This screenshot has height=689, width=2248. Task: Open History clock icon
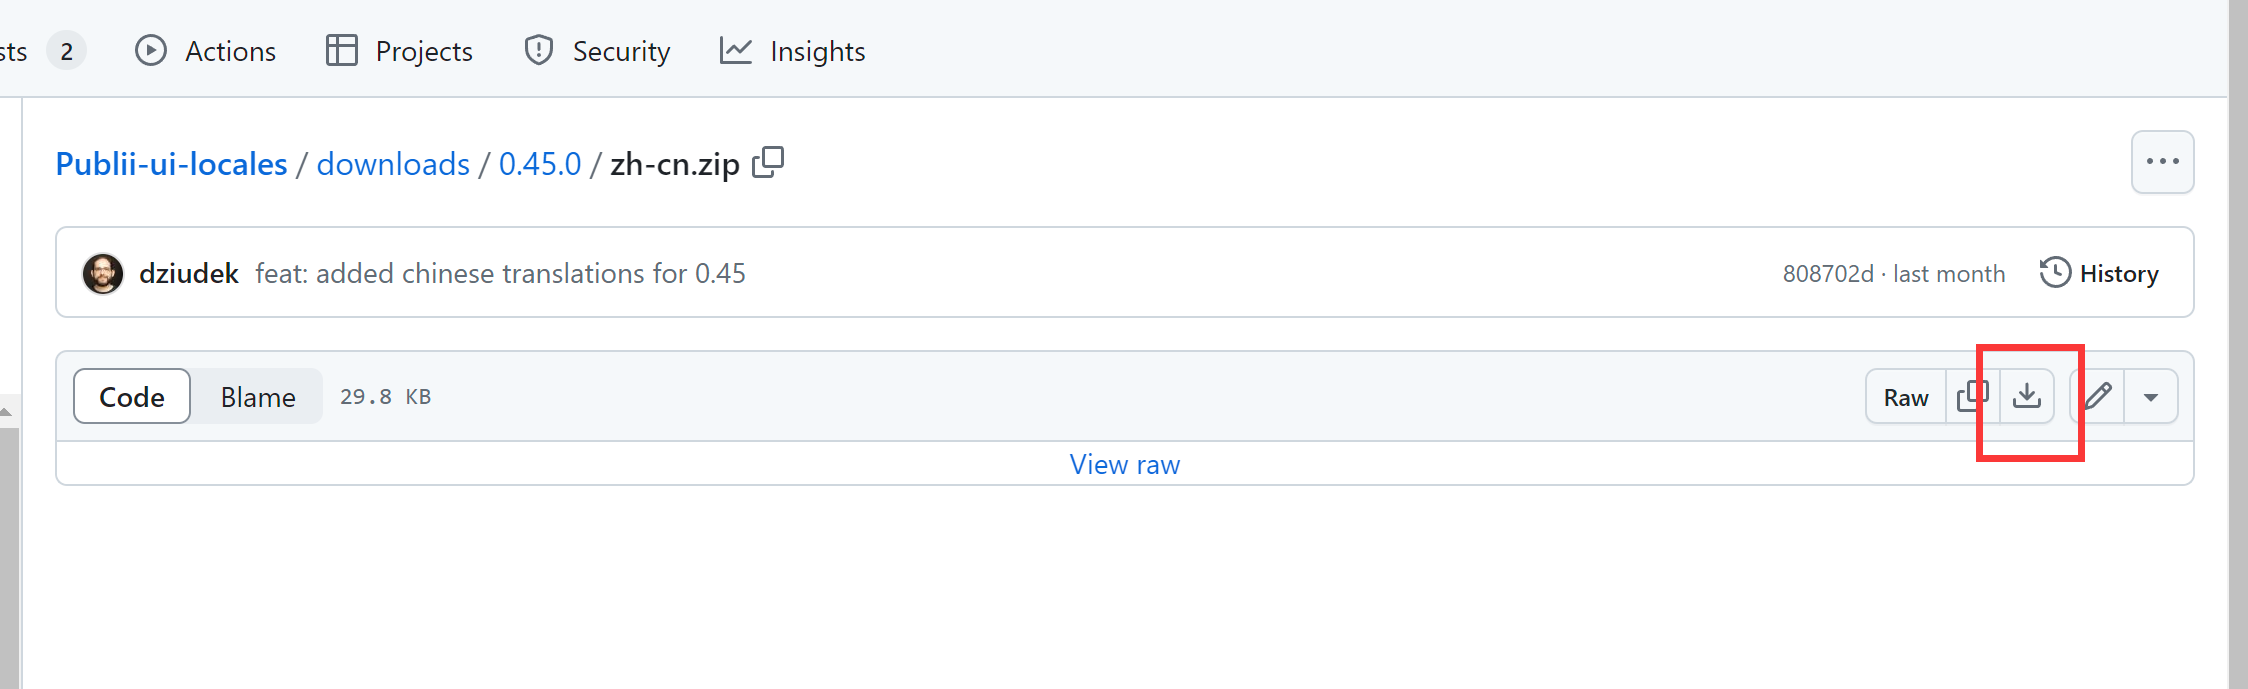(x=2055, y=273)
